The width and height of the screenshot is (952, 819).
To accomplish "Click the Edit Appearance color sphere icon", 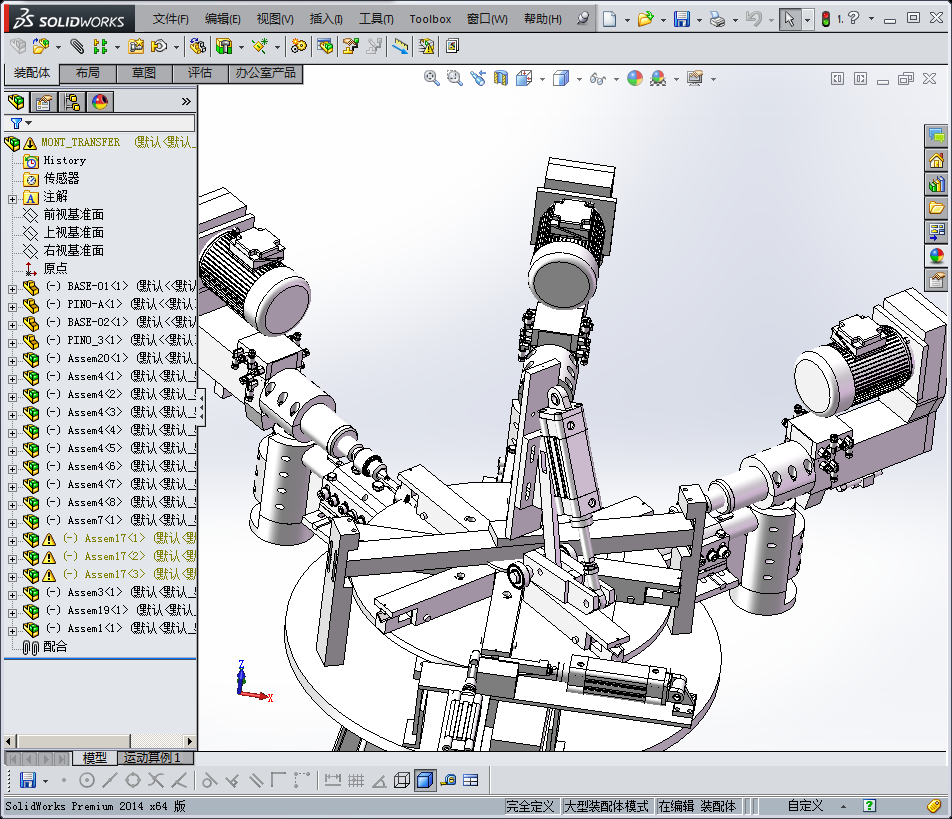I will click(635, 78).
